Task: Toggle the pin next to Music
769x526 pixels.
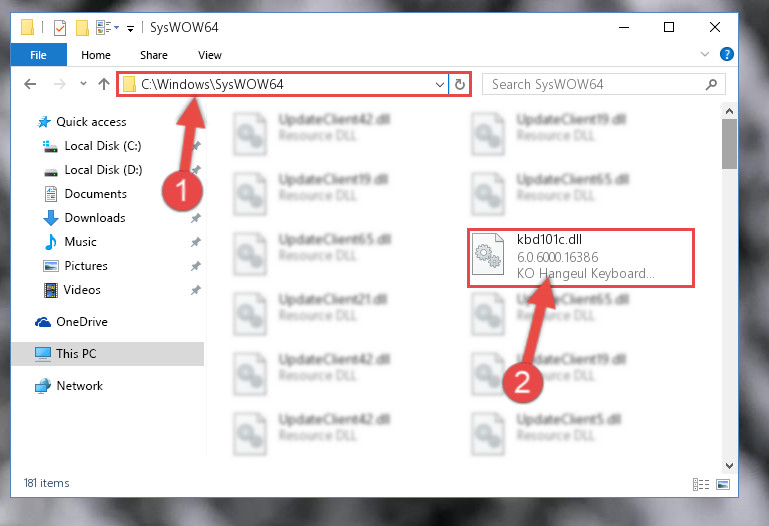Action: pos(196,242)
